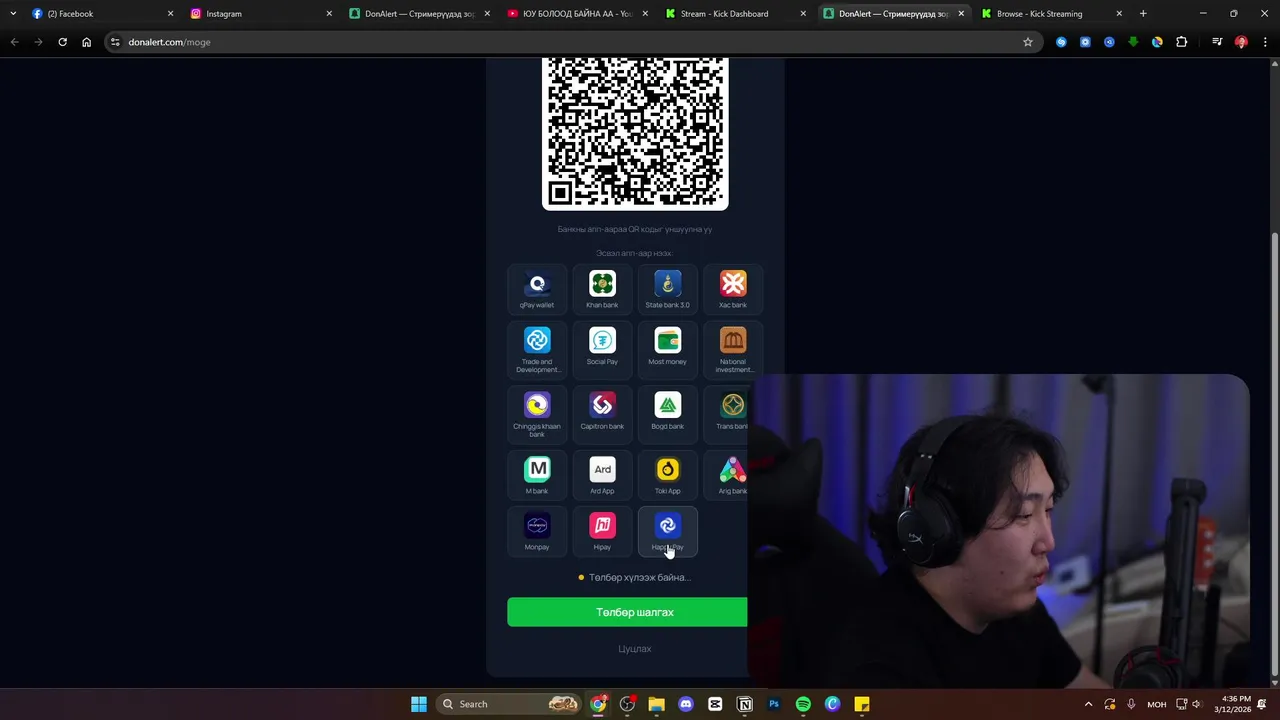This screenshot has width=1280, height=720.
Task: Open Notion from the taskbar
Action: pyautogui.click(x=744, y=704)
